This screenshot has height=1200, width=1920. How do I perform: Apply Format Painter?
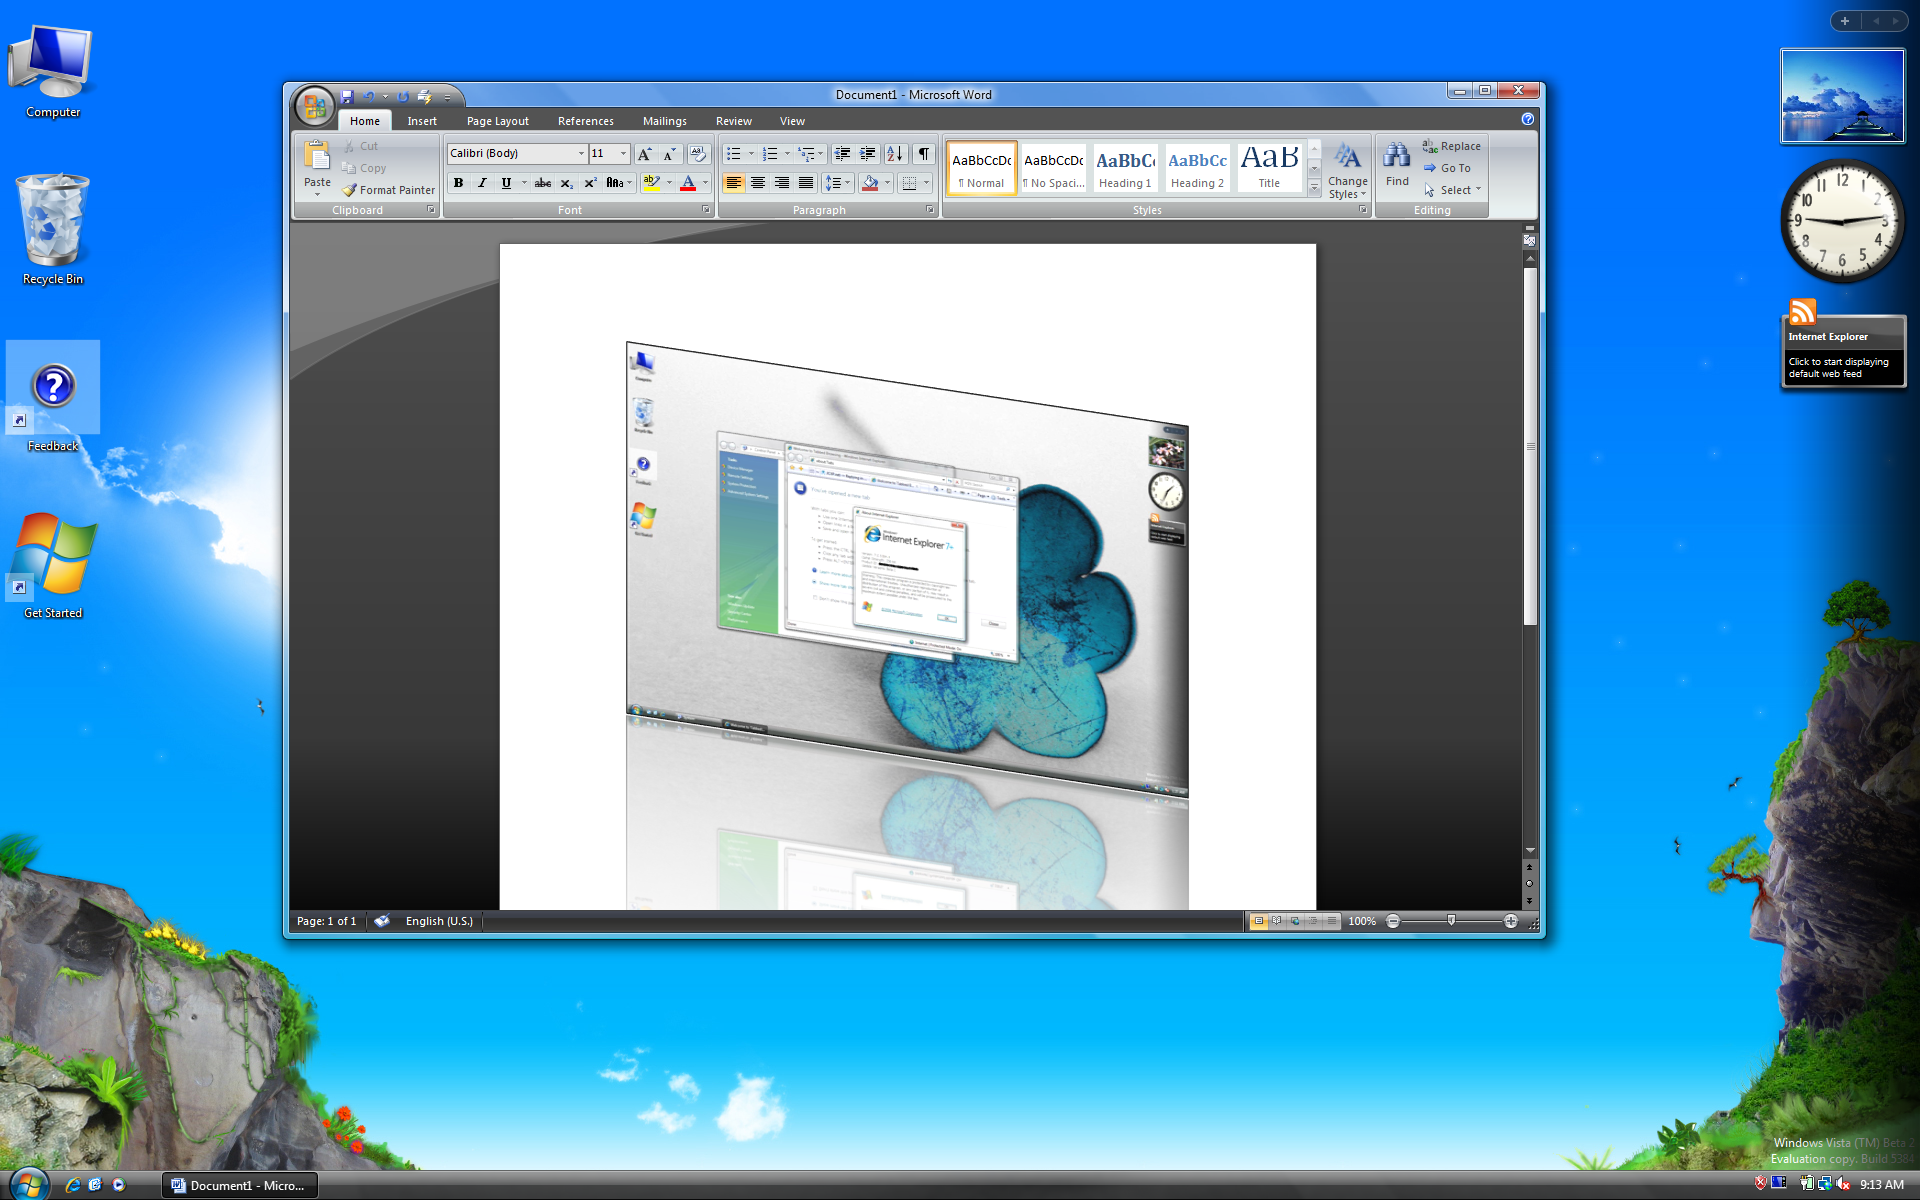388,190
